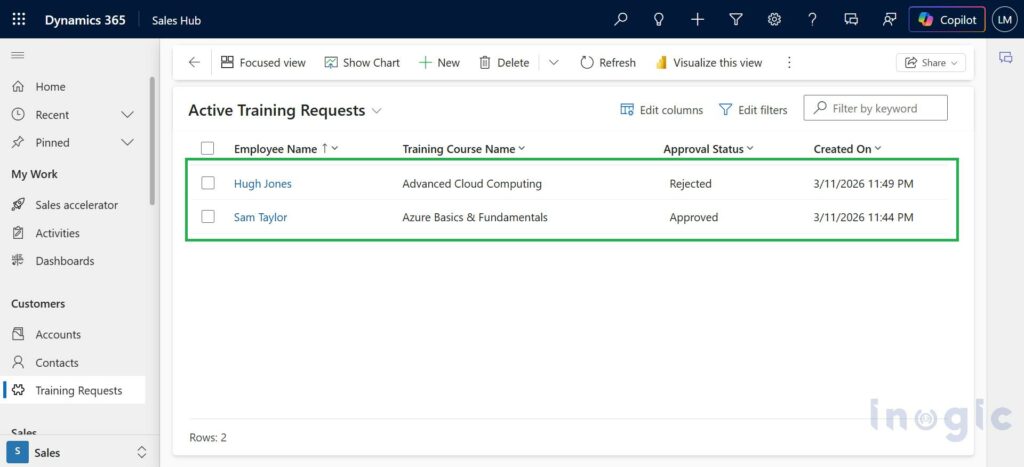This screenshot has width=1024, height=467.
Task: Open Recent in the sidebar
Action: tap(52, 114)
